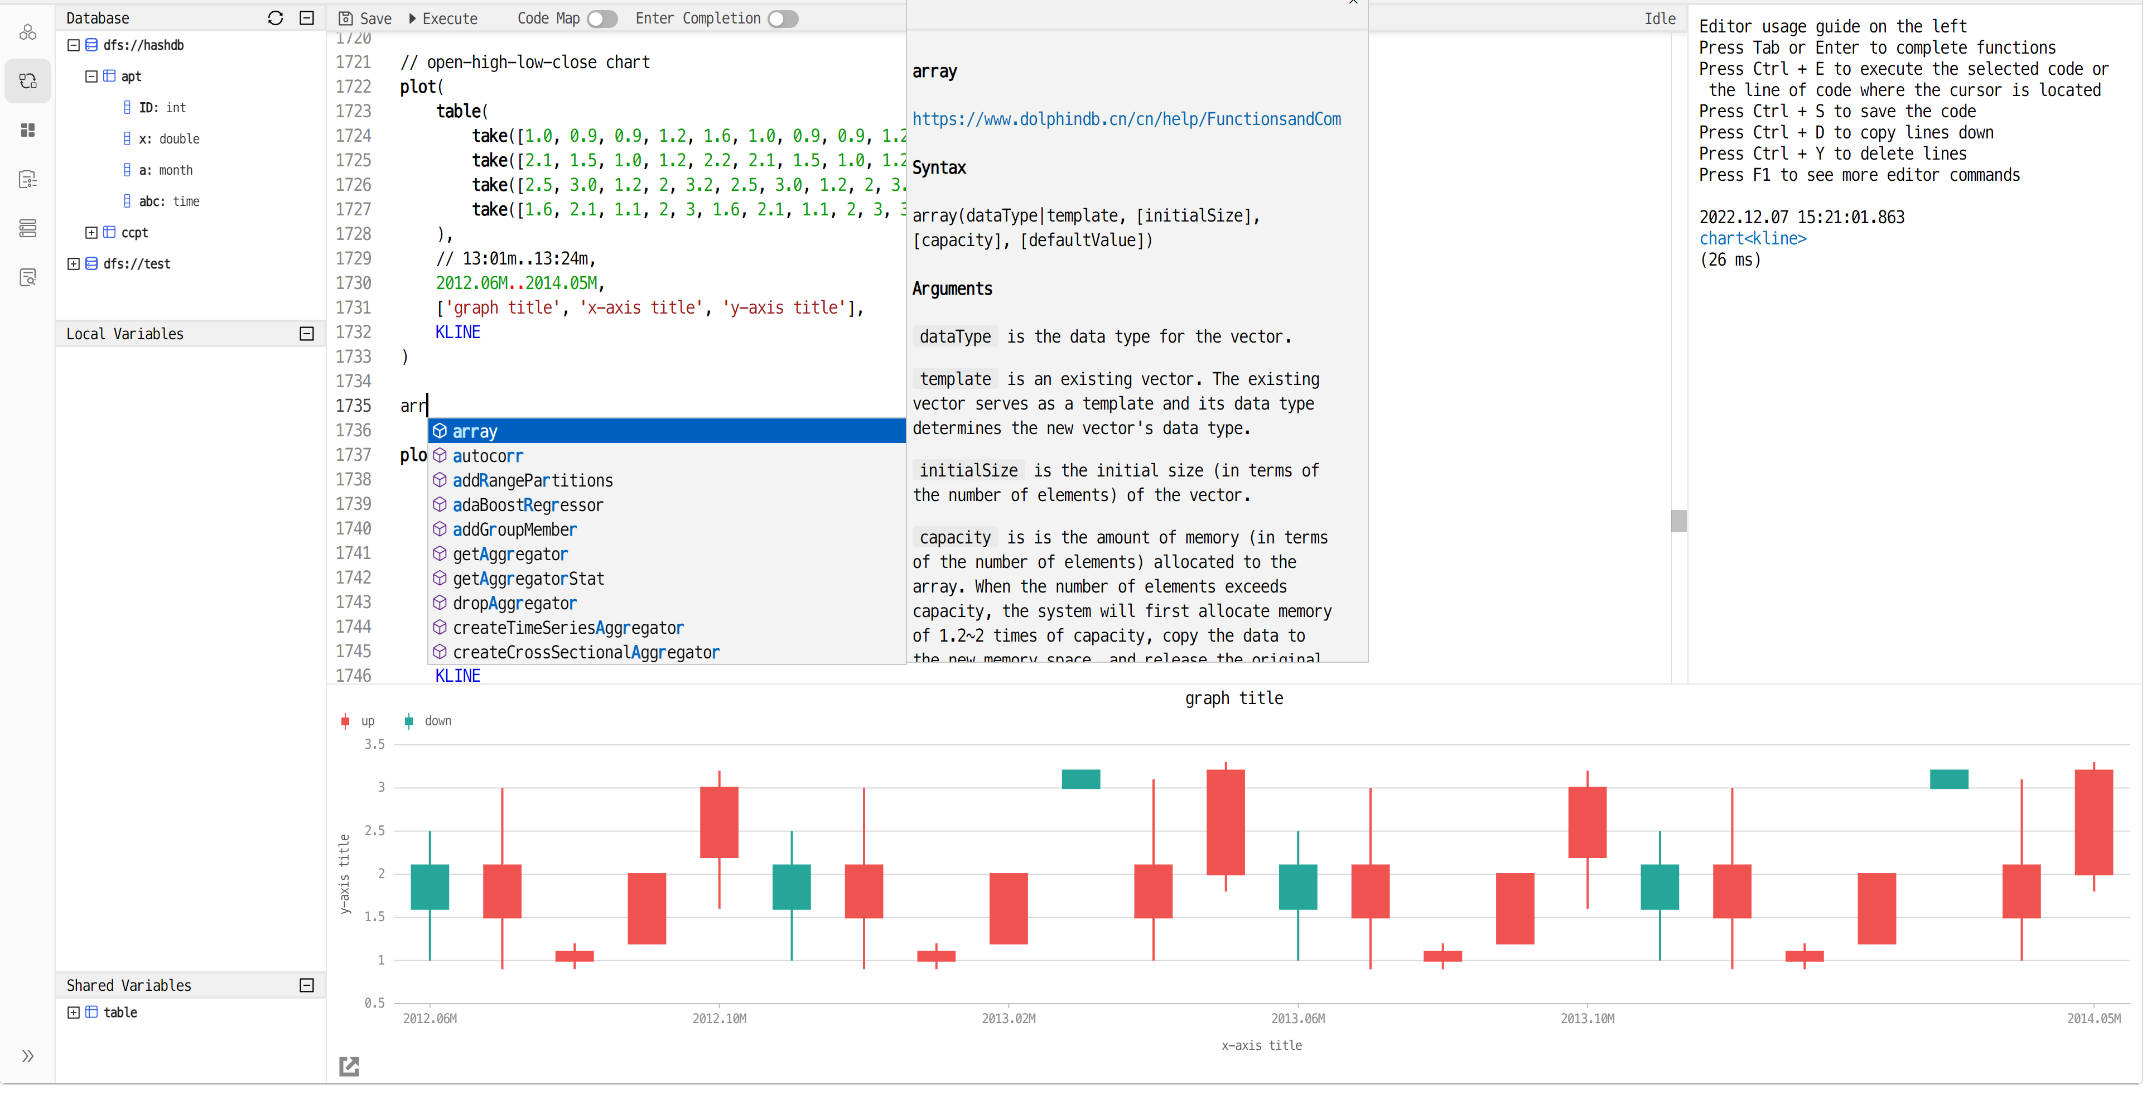
Task: Click the Execute play icon
Action: (x=413, y=18)
